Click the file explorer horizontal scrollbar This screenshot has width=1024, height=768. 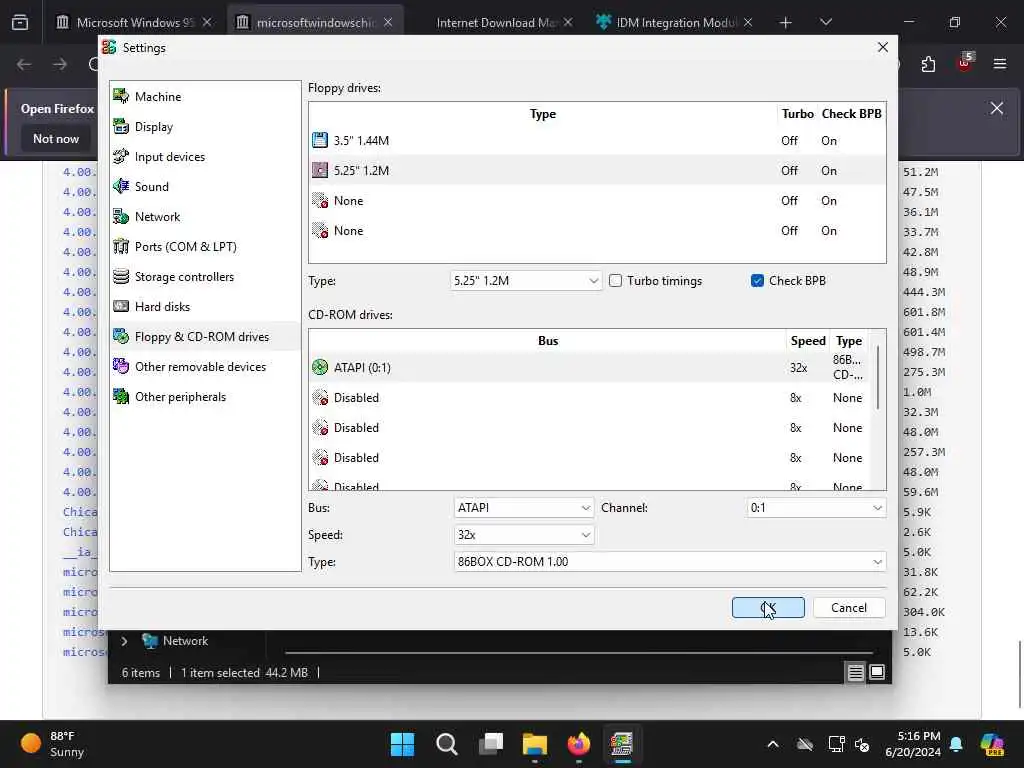[579, 652]
